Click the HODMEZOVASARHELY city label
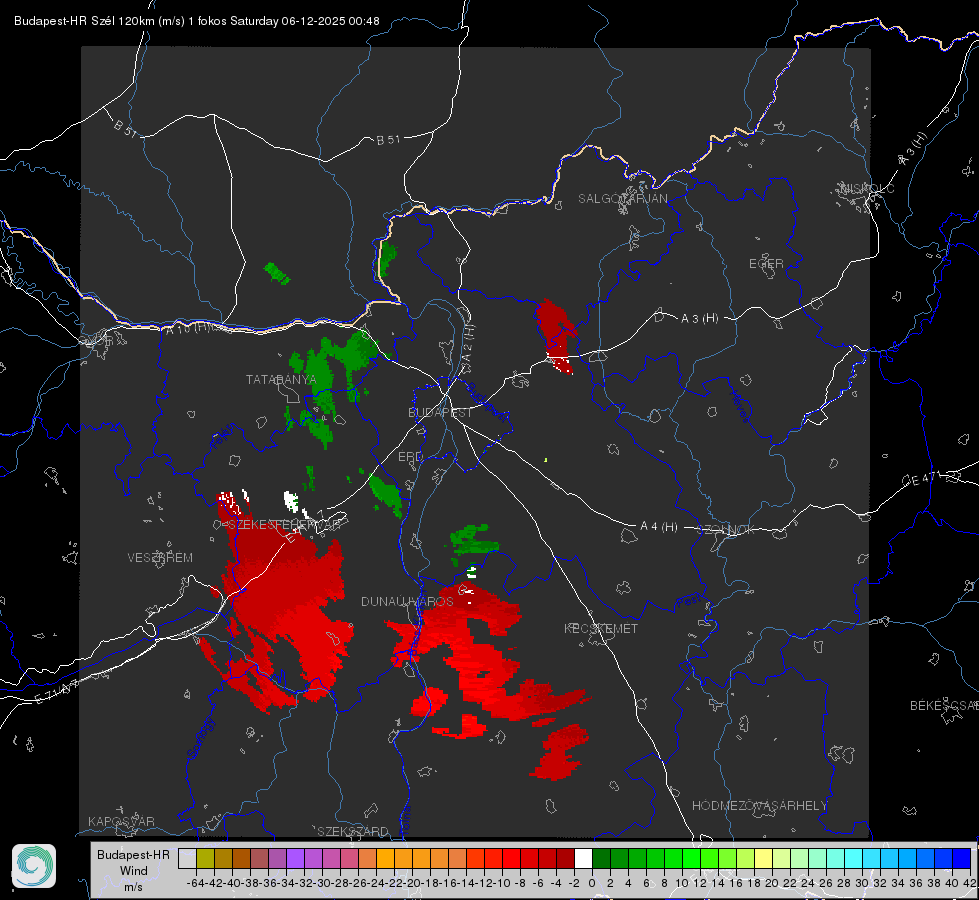The width and height of the screenshot is (979, 900). (759, 806)
